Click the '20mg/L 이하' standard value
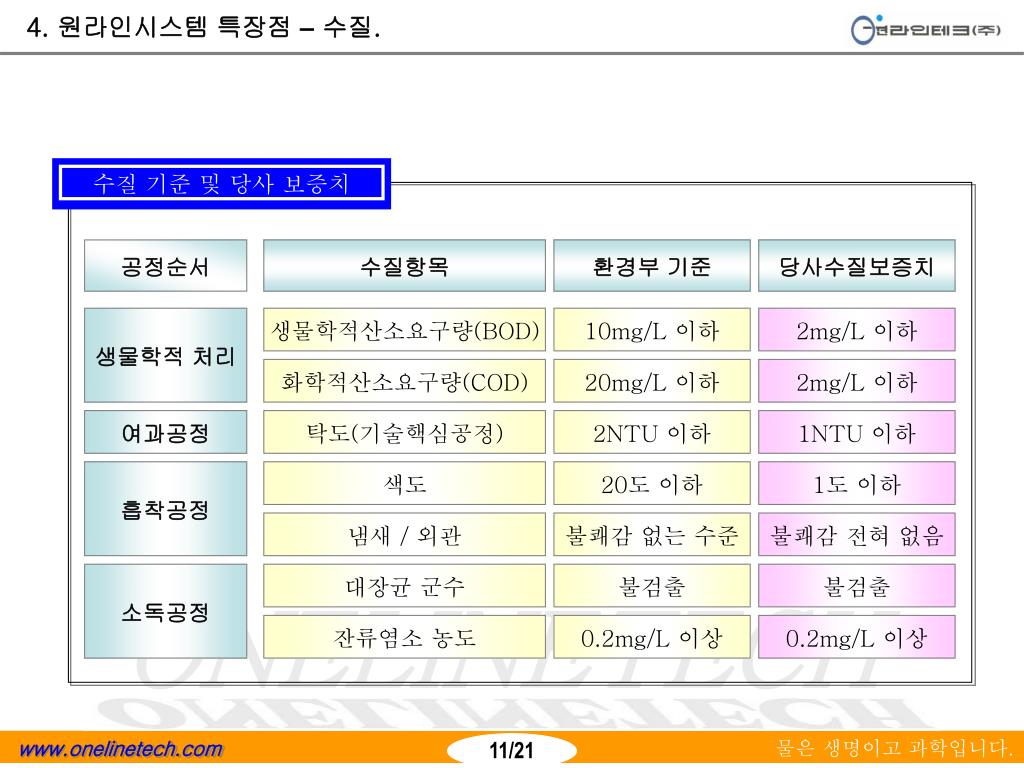Image resolution: width=1024 pixels, height=768 pixels. 652,381
